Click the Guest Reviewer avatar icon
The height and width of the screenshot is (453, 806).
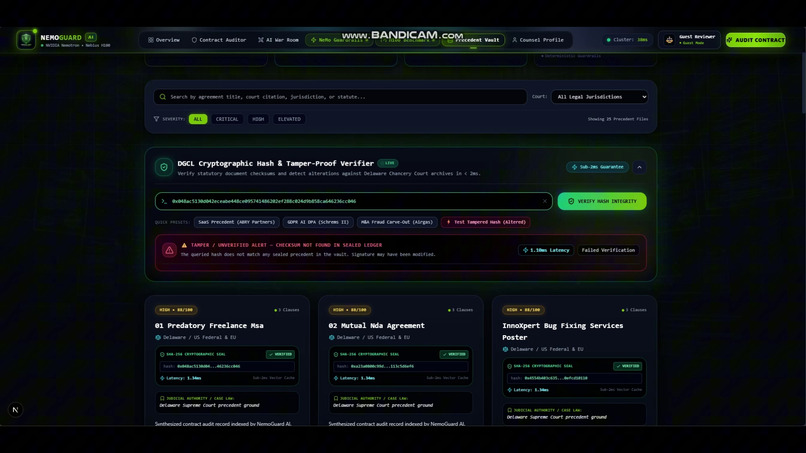669,40
